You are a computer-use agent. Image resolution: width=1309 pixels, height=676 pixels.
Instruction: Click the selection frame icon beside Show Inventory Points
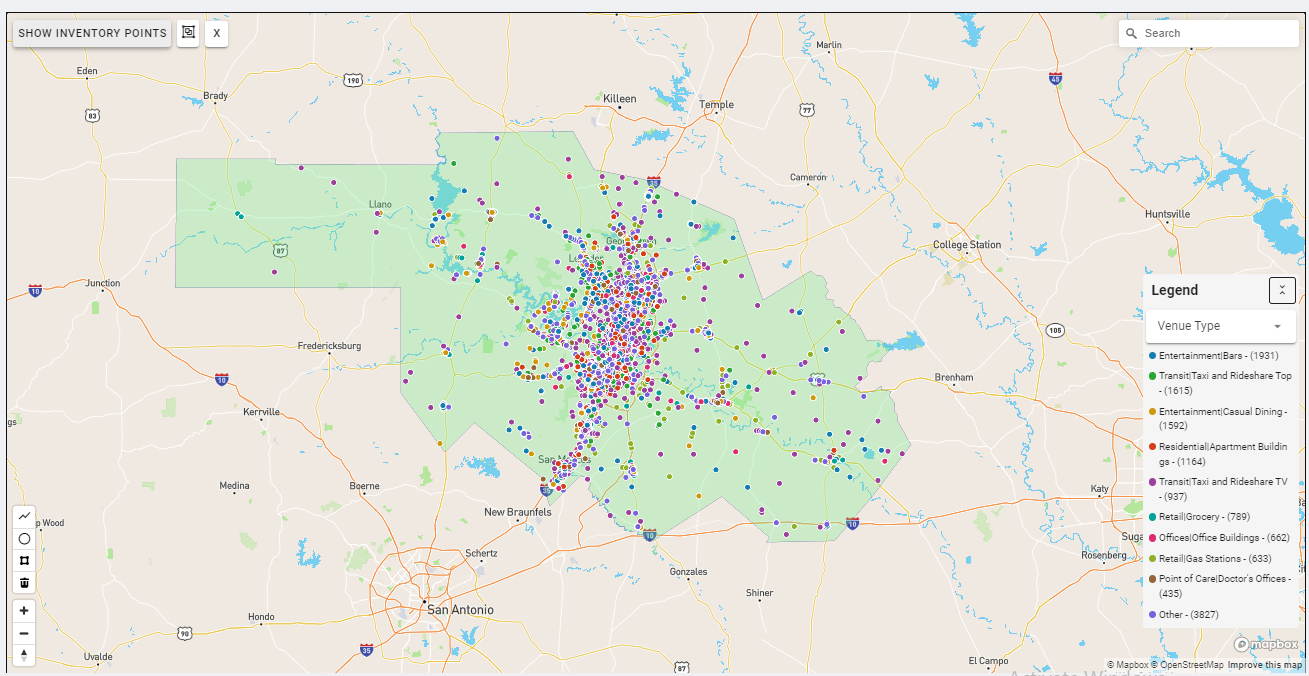pos(188,33)
